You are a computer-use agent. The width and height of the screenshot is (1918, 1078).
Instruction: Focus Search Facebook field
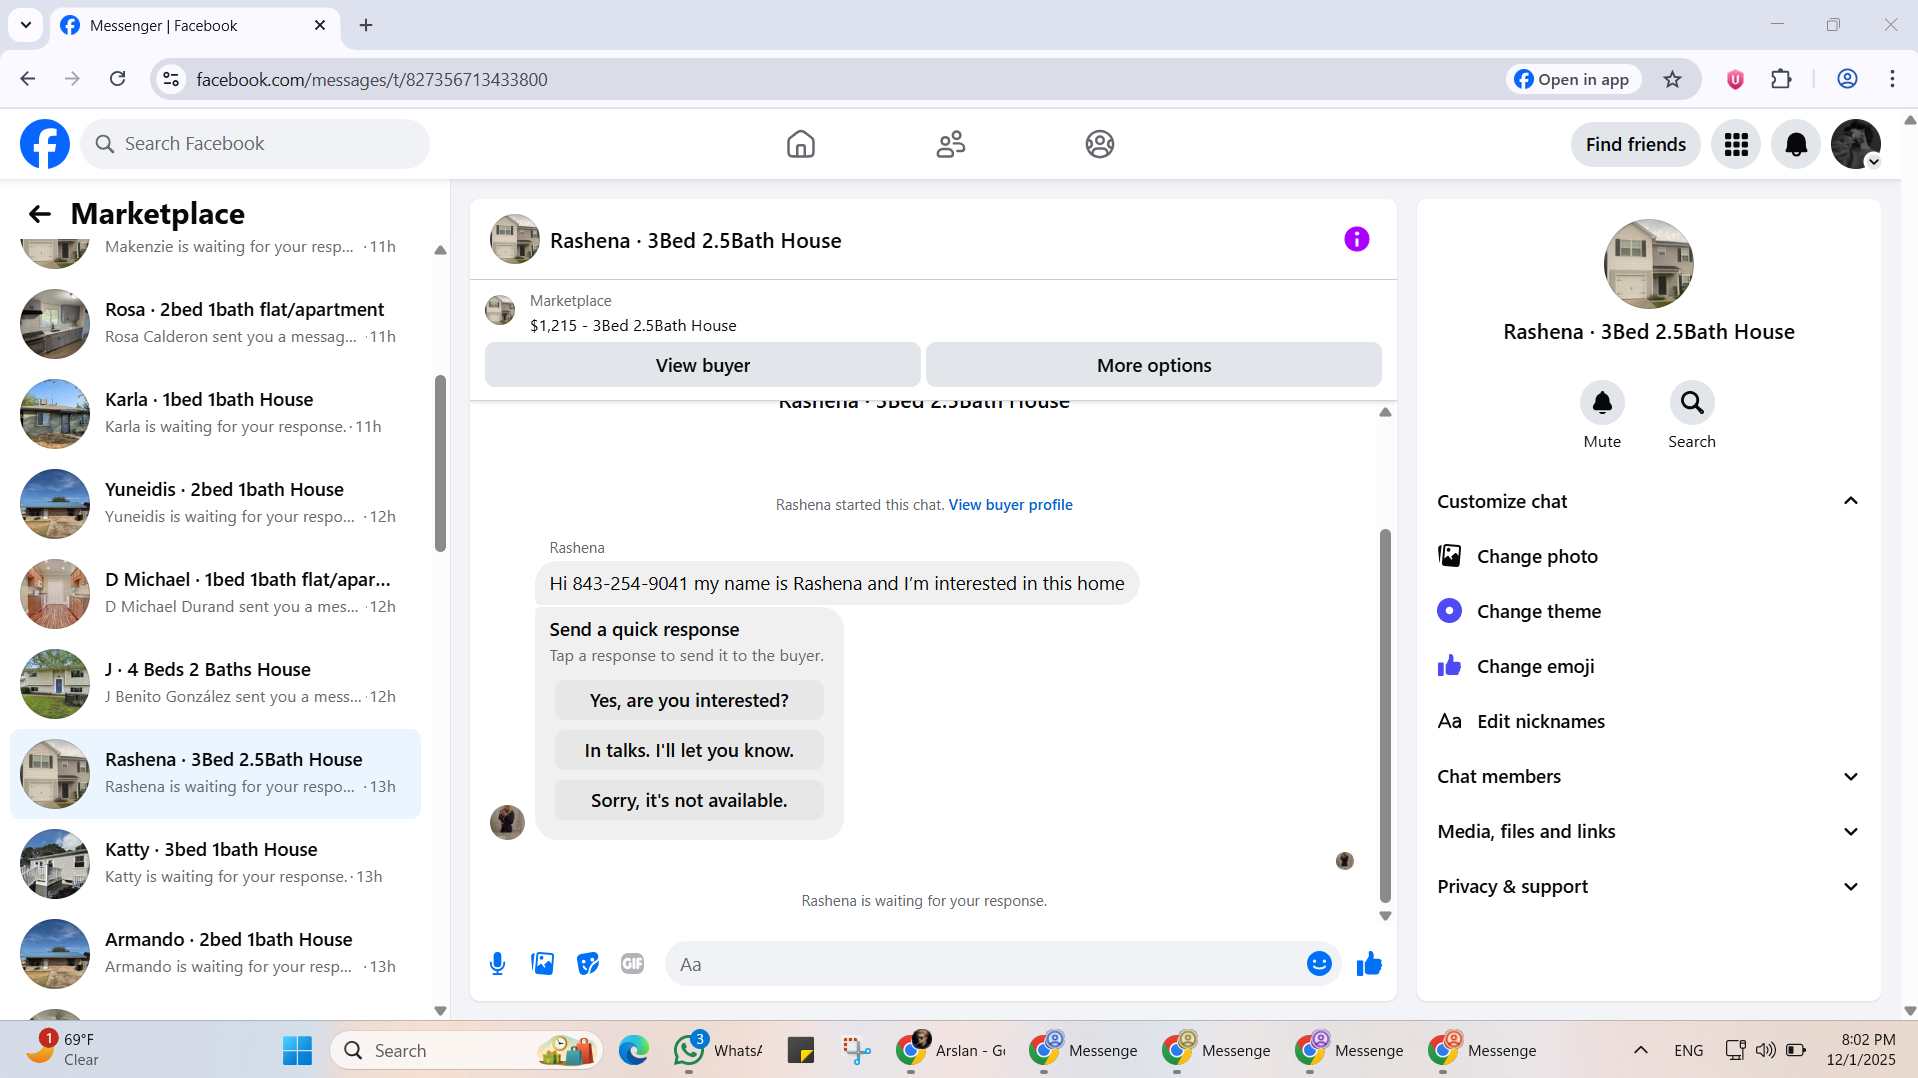pos(255,144)
